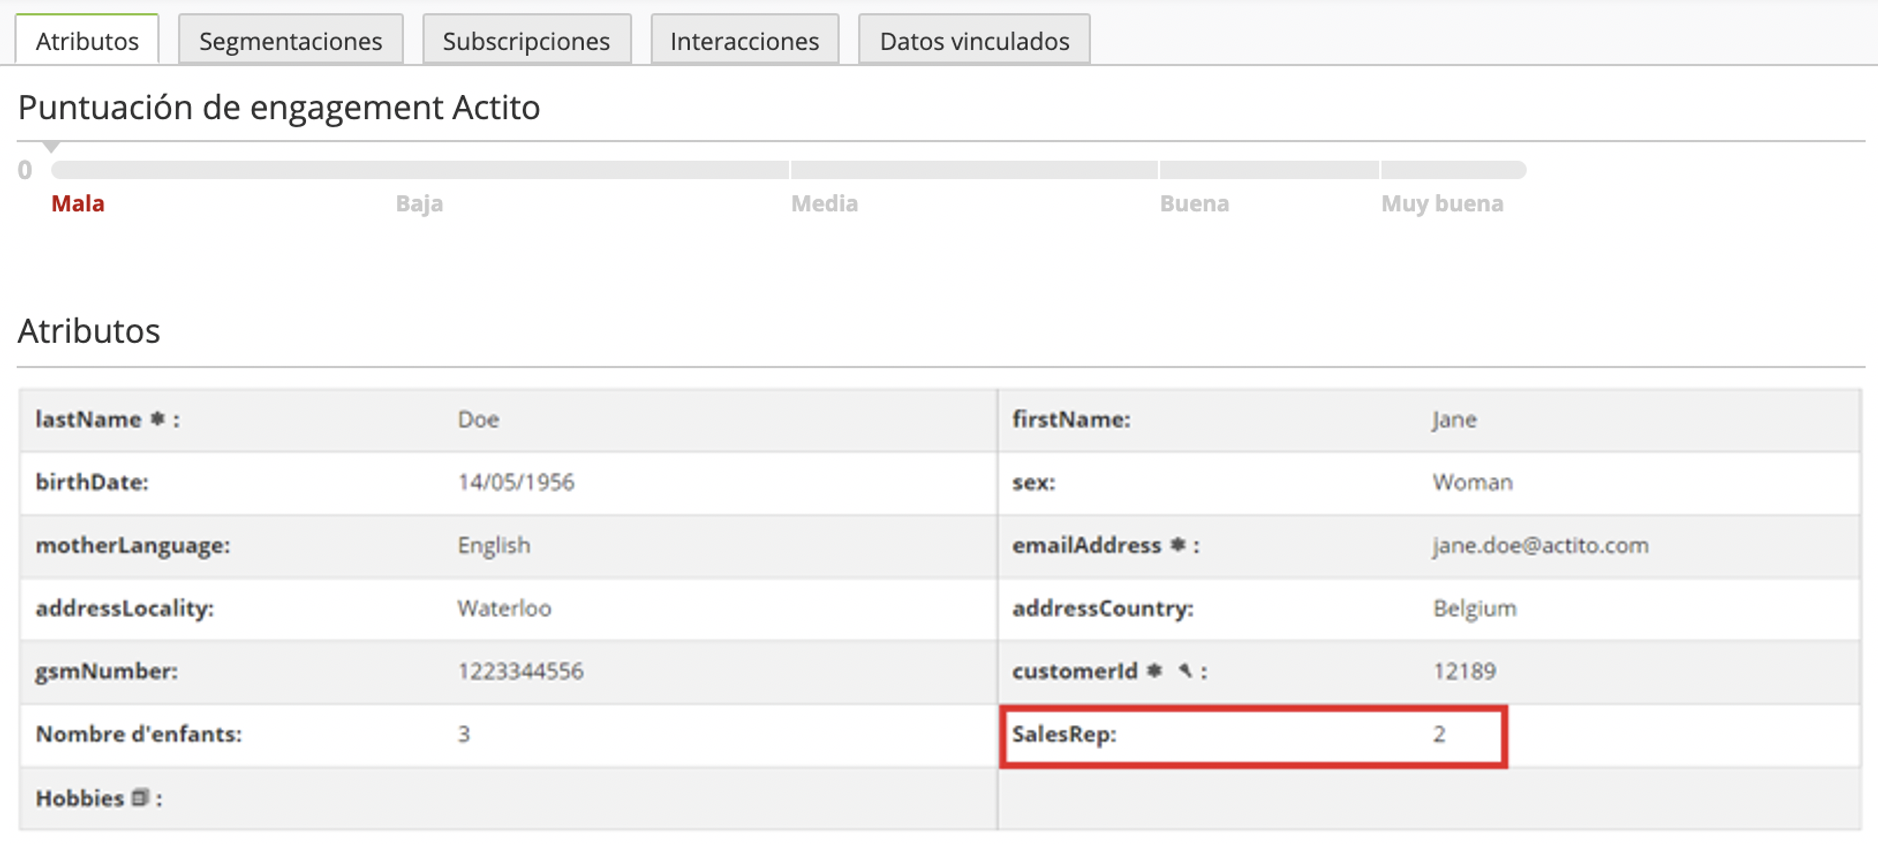
Task: Click the sex attribute label
Action: coord(1034,482)
